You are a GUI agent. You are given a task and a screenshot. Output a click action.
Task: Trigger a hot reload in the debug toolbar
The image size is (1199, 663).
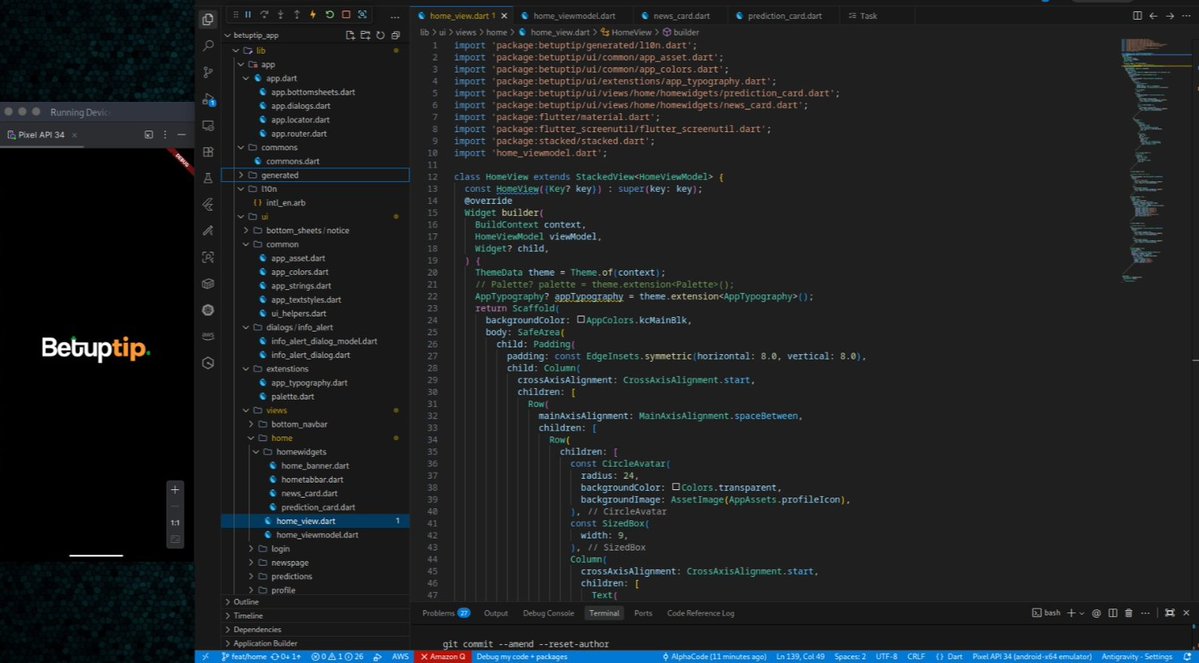click(x=313, y=14)
